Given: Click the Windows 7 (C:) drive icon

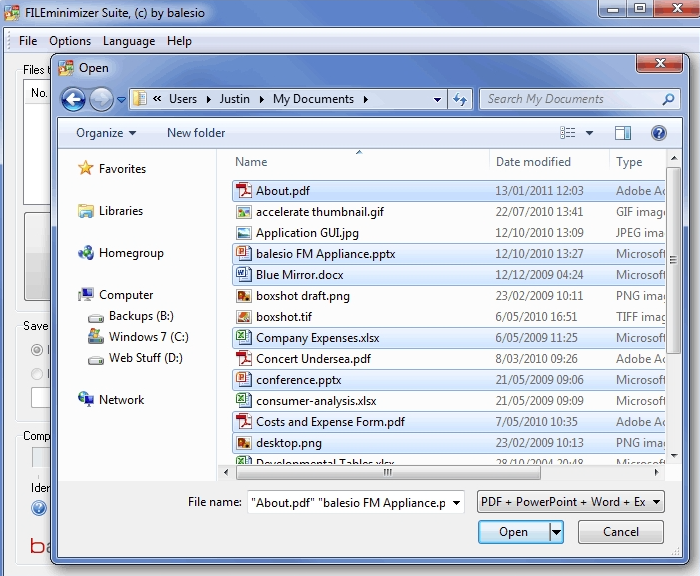Looking at the screenshot, I should tap(96, 337).
